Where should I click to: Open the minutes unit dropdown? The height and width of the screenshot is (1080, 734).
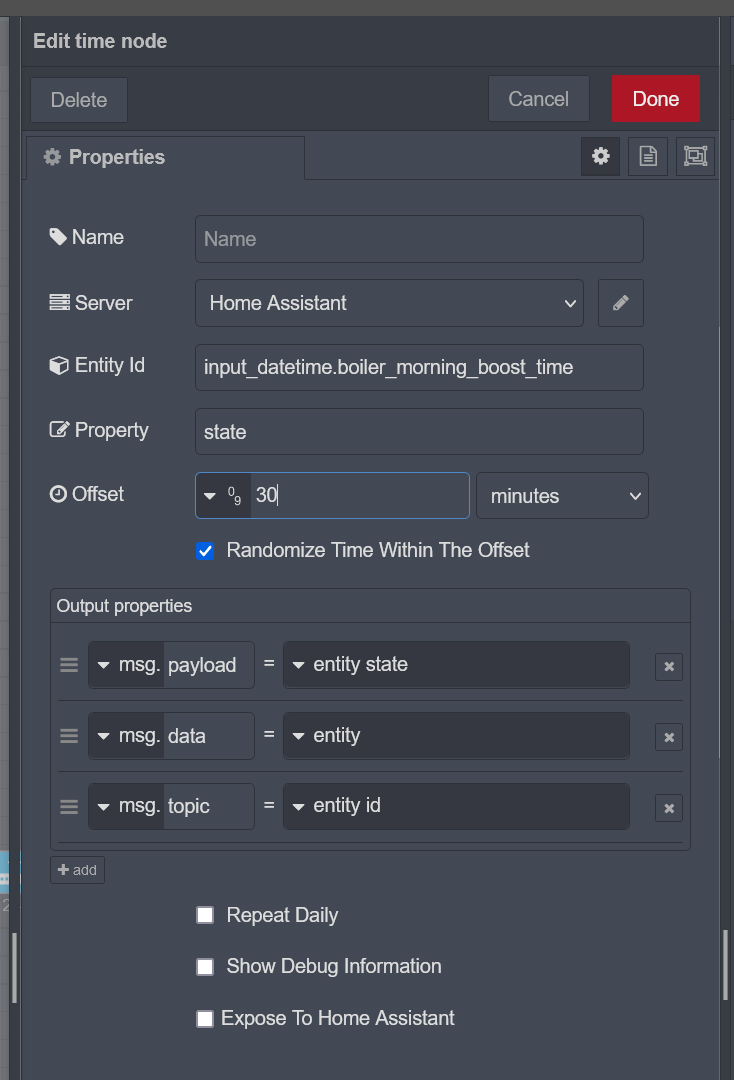(x=562, y=495)
